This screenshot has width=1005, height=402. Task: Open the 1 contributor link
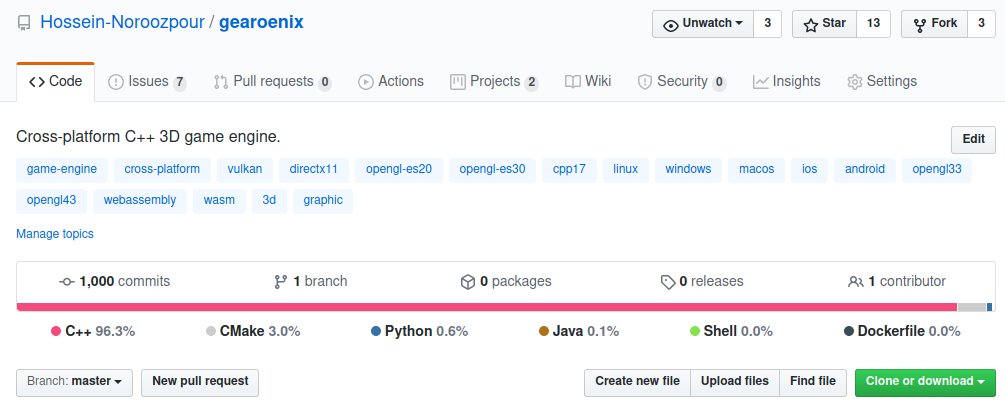tap(897, 281)
